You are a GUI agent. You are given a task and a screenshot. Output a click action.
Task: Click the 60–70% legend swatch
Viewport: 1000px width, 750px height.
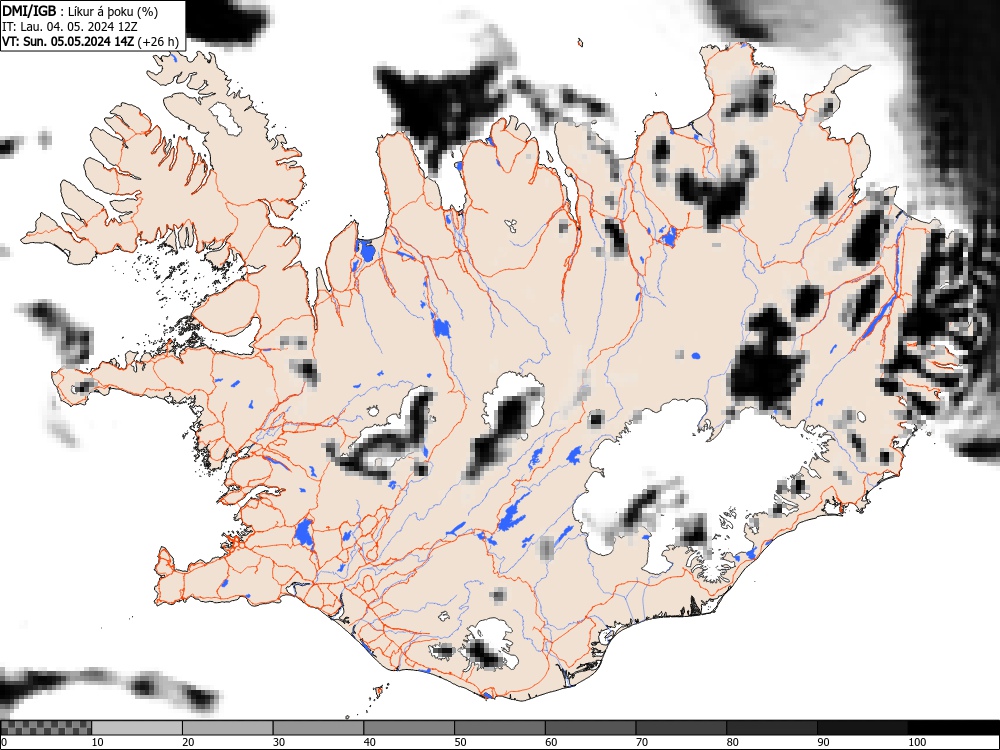590,728
